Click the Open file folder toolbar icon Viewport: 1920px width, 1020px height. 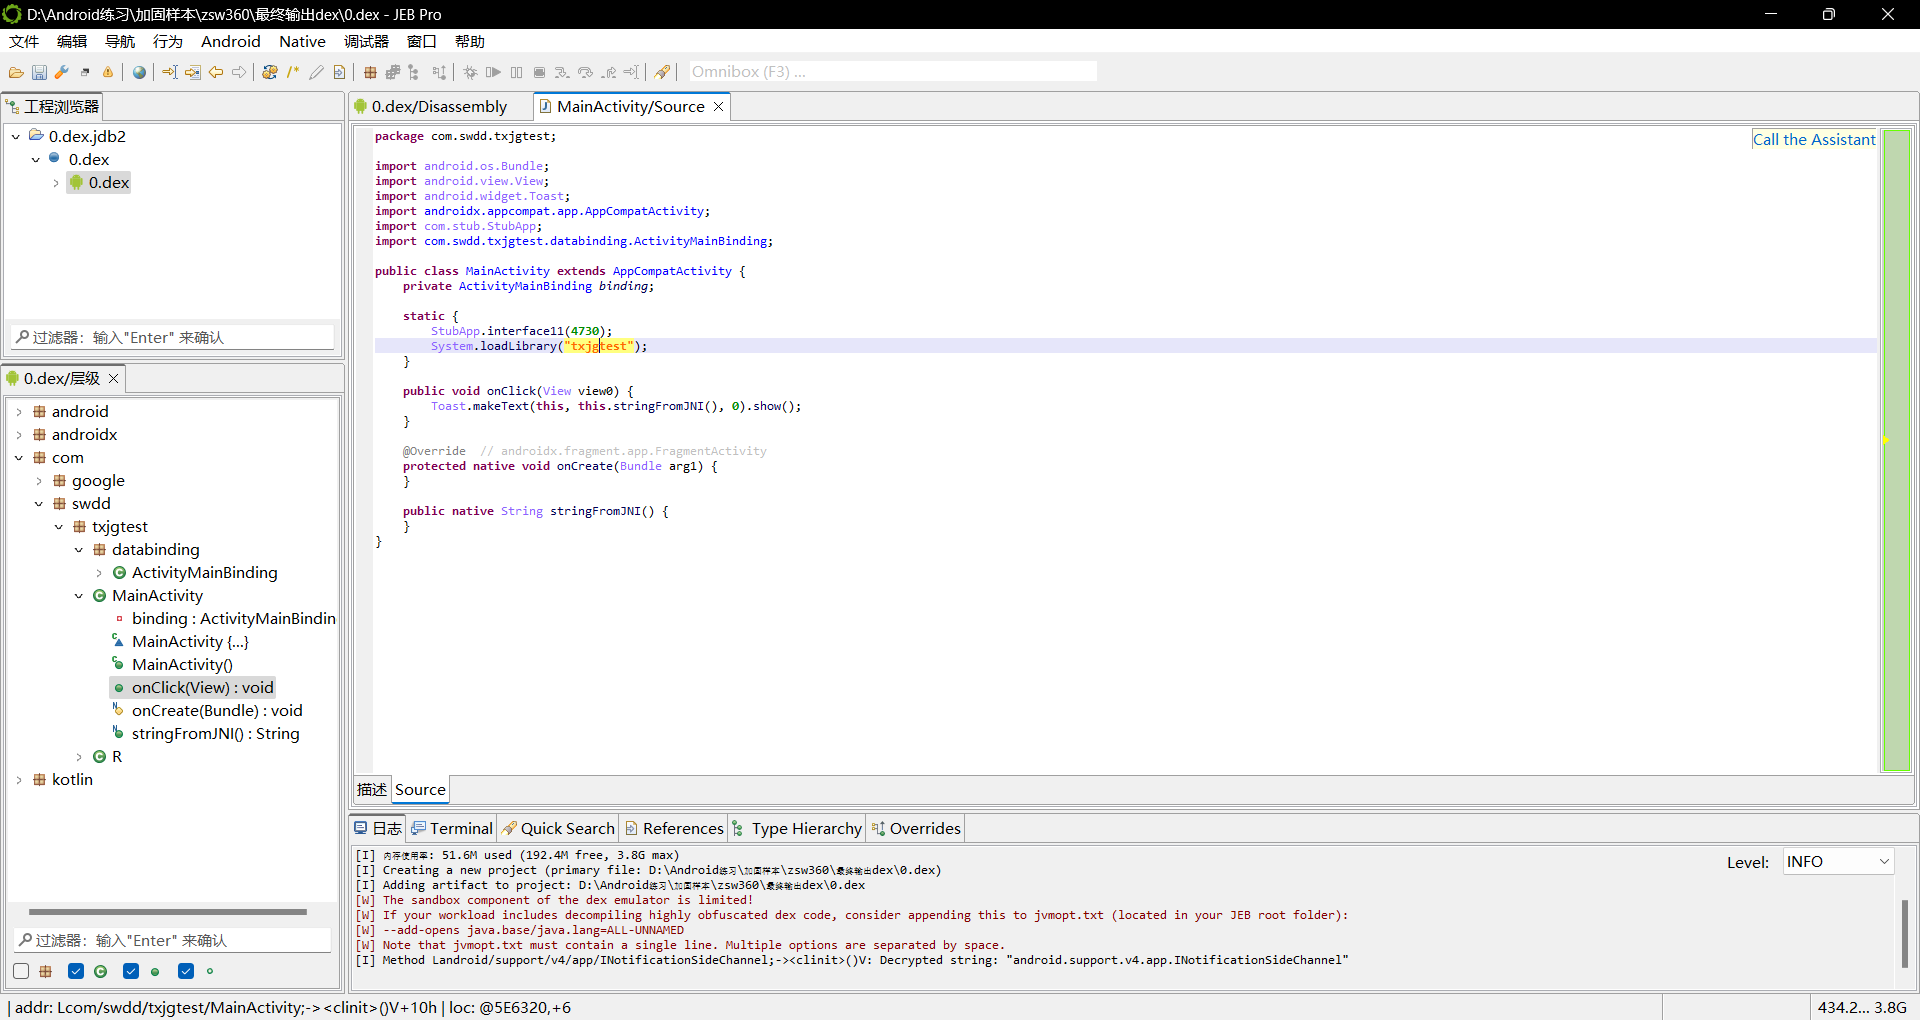16,72
